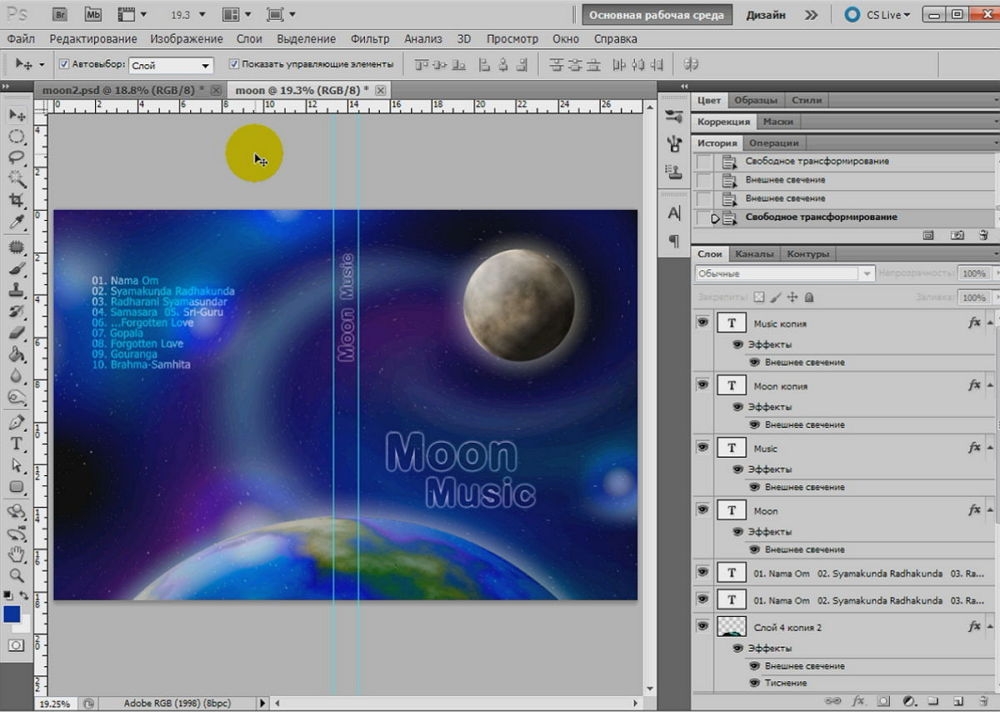Image resolution: width=1000 pixels, height=712 pixels.
Task: Select the Crop tool
Action: click(x=17, y=200)
